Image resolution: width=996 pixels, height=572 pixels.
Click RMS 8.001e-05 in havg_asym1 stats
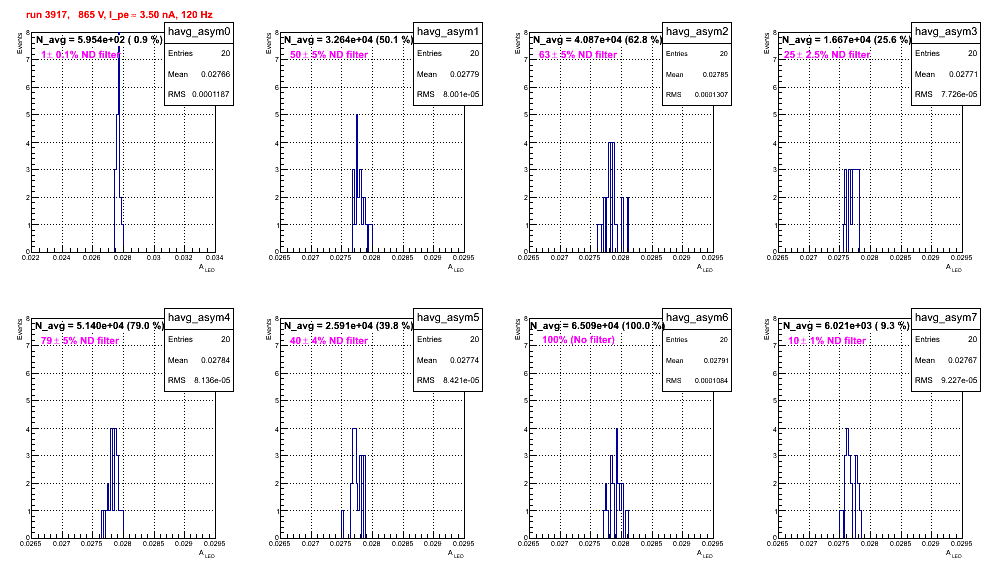coord(448,94)
